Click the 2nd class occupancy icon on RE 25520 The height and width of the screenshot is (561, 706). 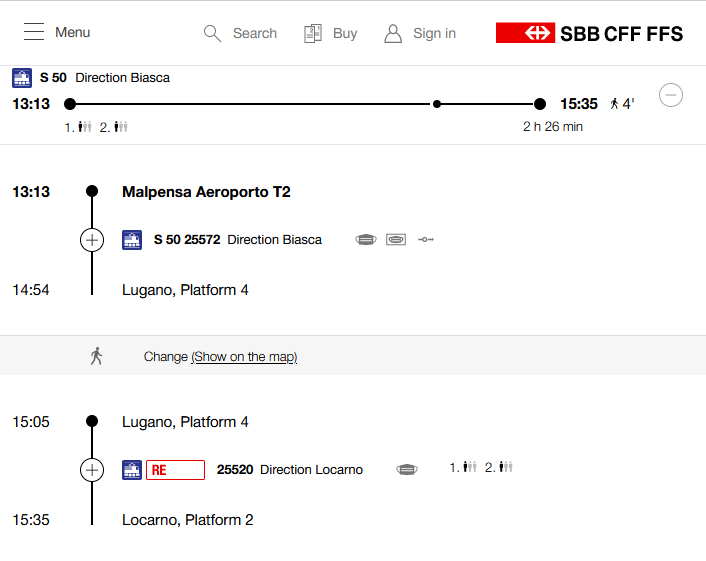(506, 467)
